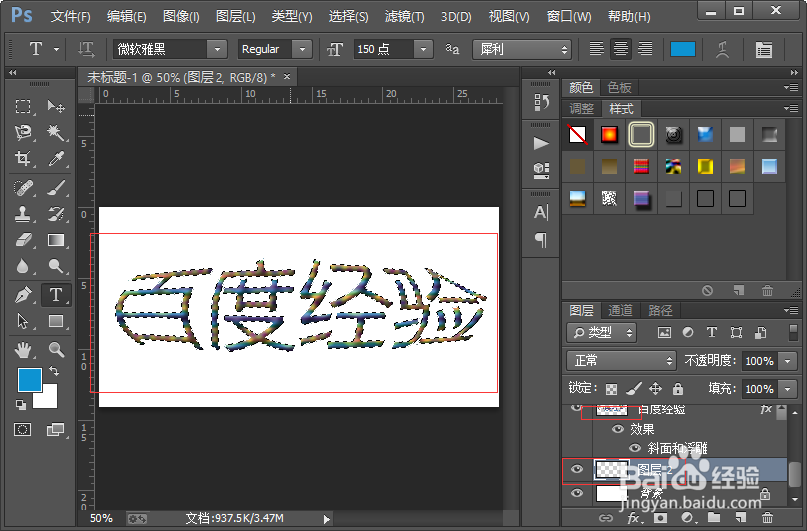
Task: Open the anti-aliasing dropdown 犀利
Action: click(522, 49)
